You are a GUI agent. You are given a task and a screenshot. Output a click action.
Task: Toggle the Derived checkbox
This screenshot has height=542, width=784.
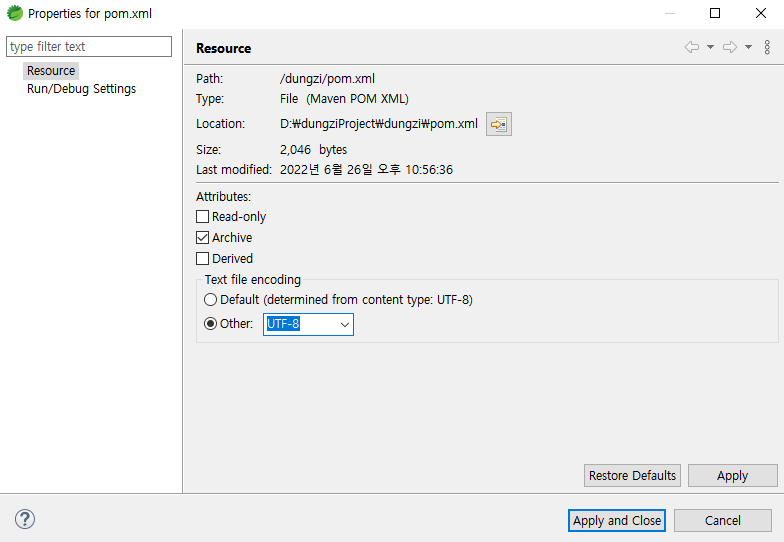point(202,258)
